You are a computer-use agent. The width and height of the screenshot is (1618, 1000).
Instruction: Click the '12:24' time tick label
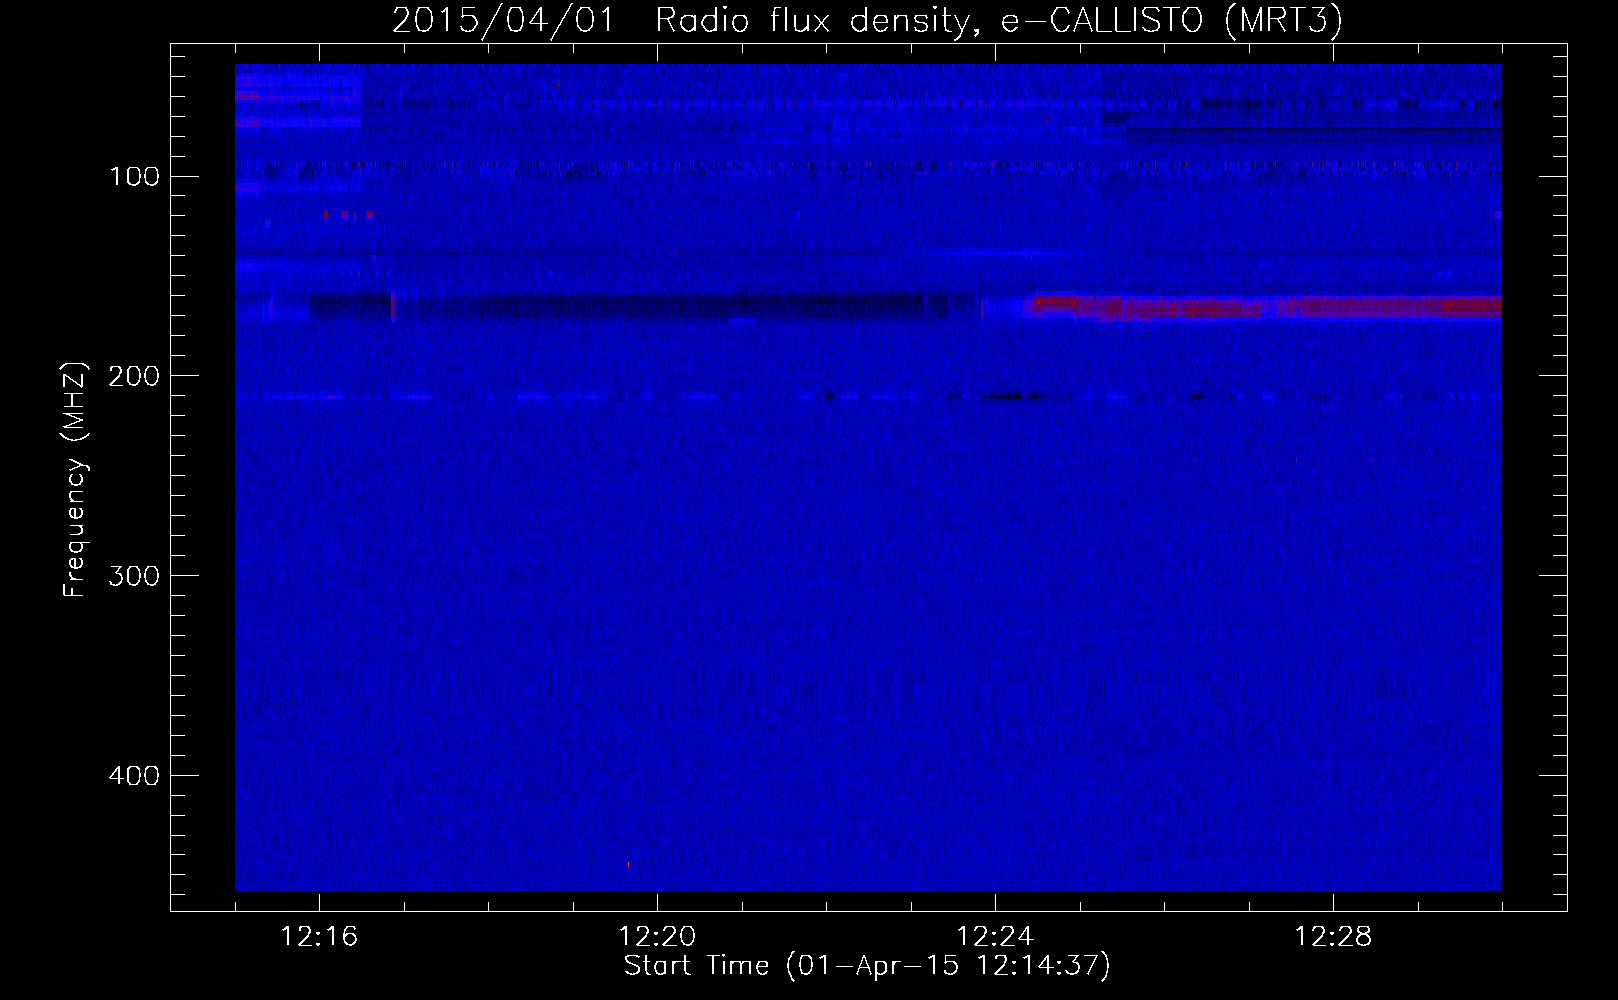[x=995, y=937]
